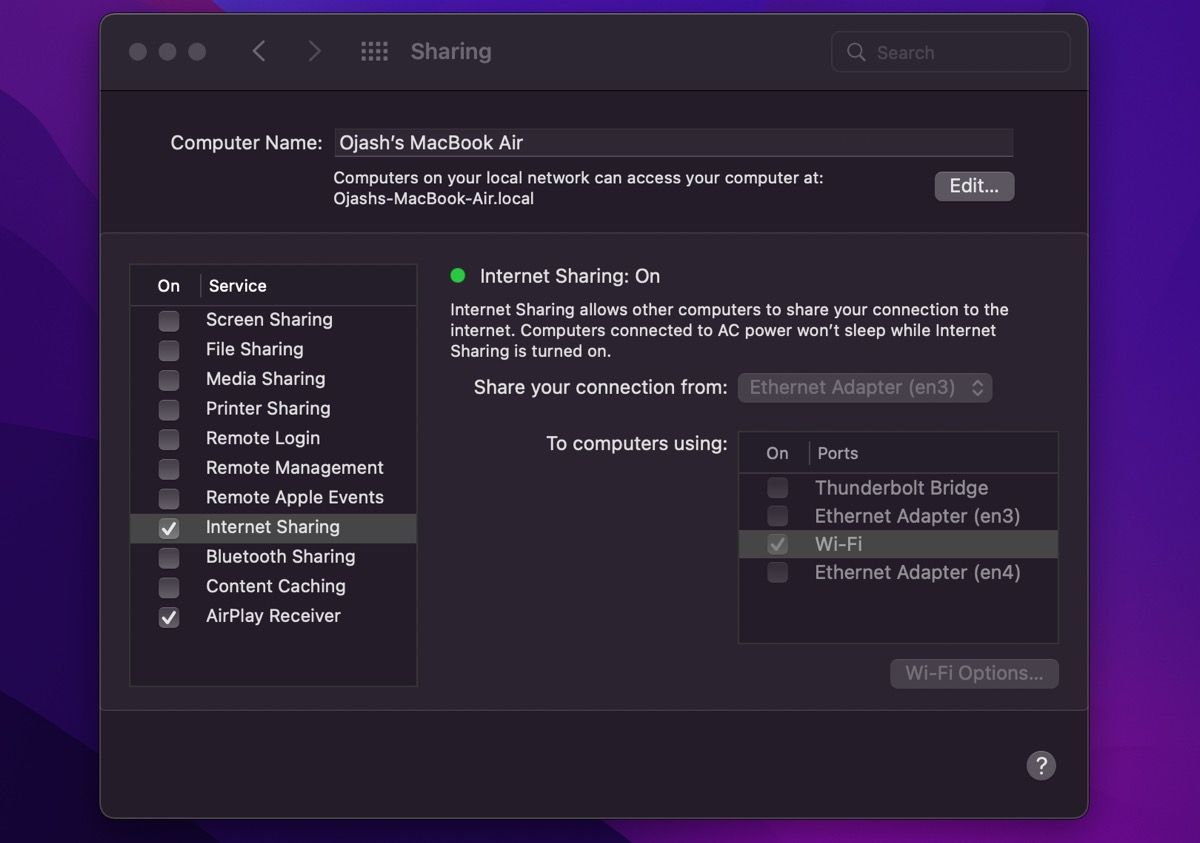This screenshot has width=1200, height=843.
Task: Click in the Search field
Action: coord(950,52)
